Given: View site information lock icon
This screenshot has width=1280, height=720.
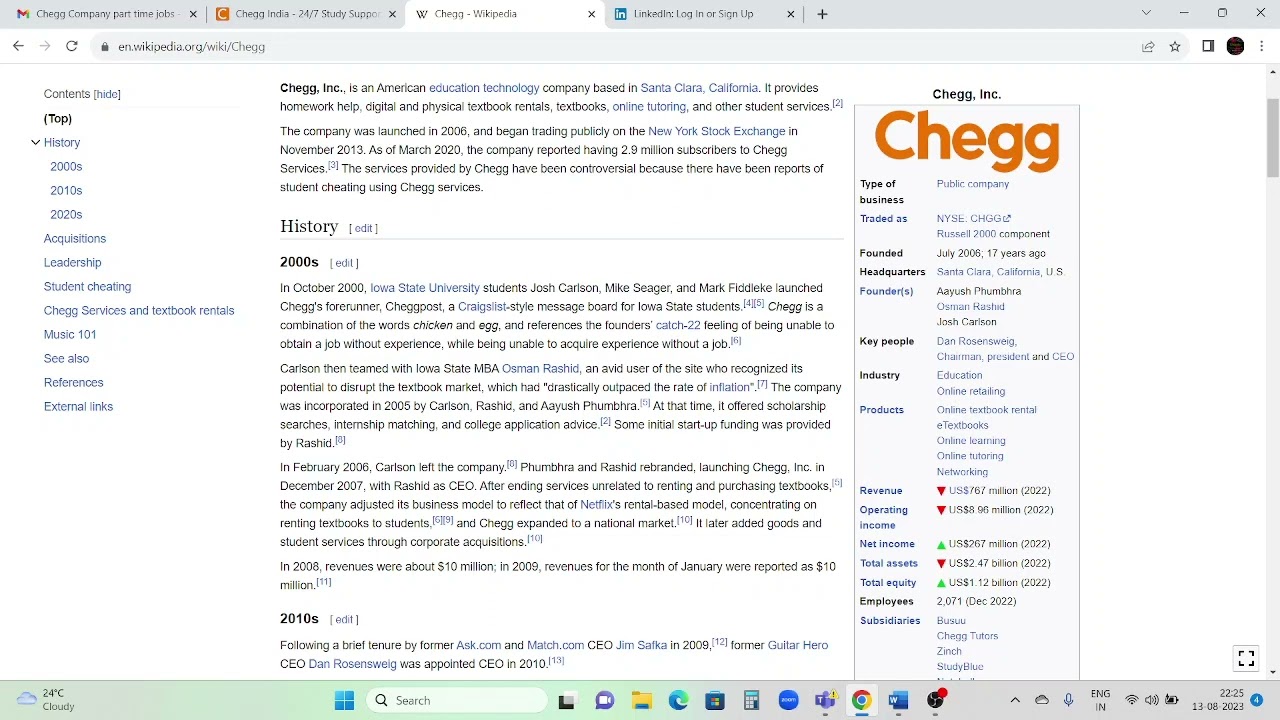Looking at the screenshot, I should tap(104, 46).
